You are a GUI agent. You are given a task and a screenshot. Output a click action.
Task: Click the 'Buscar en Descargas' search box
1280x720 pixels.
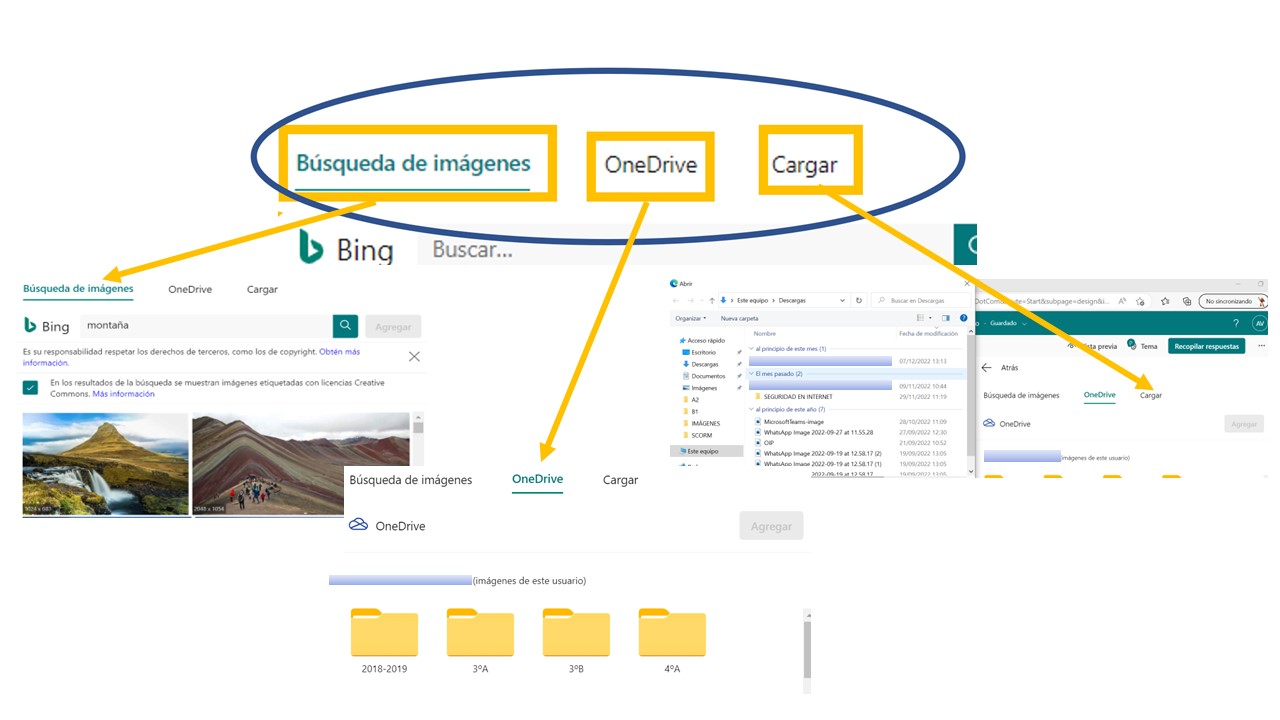tap(921, 300)
